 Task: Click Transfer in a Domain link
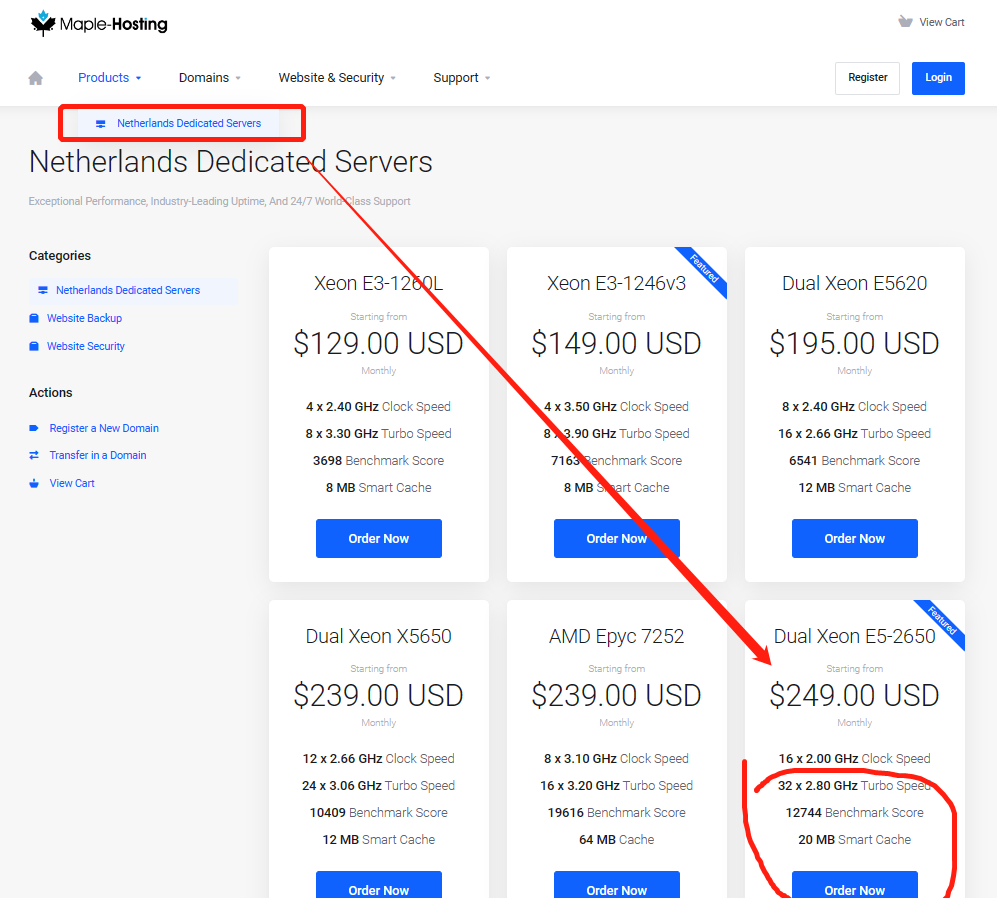coord(97,455)
